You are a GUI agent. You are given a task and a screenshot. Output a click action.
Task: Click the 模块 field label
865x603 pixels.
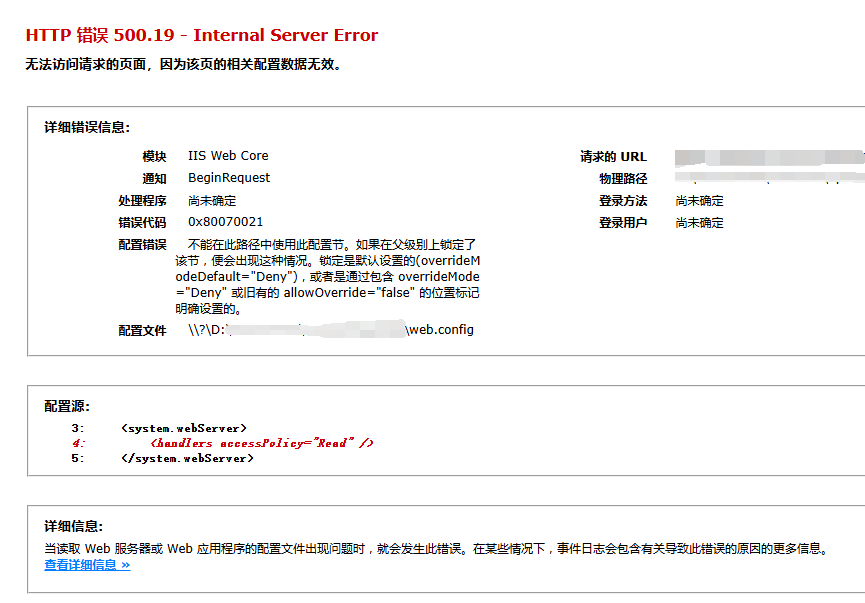154,157
